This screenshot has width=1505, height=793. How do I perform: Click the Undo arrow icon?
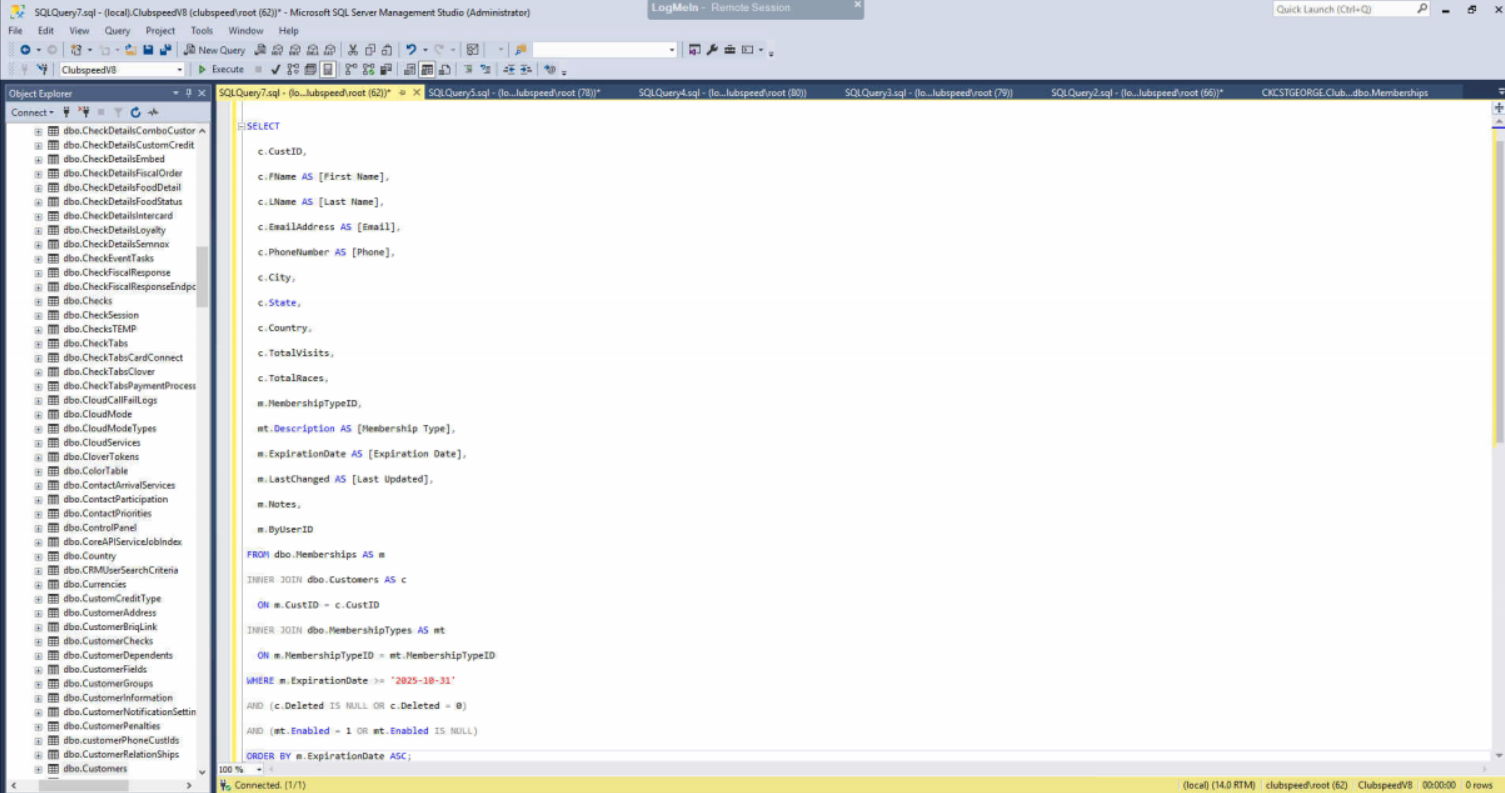point(410,50)
